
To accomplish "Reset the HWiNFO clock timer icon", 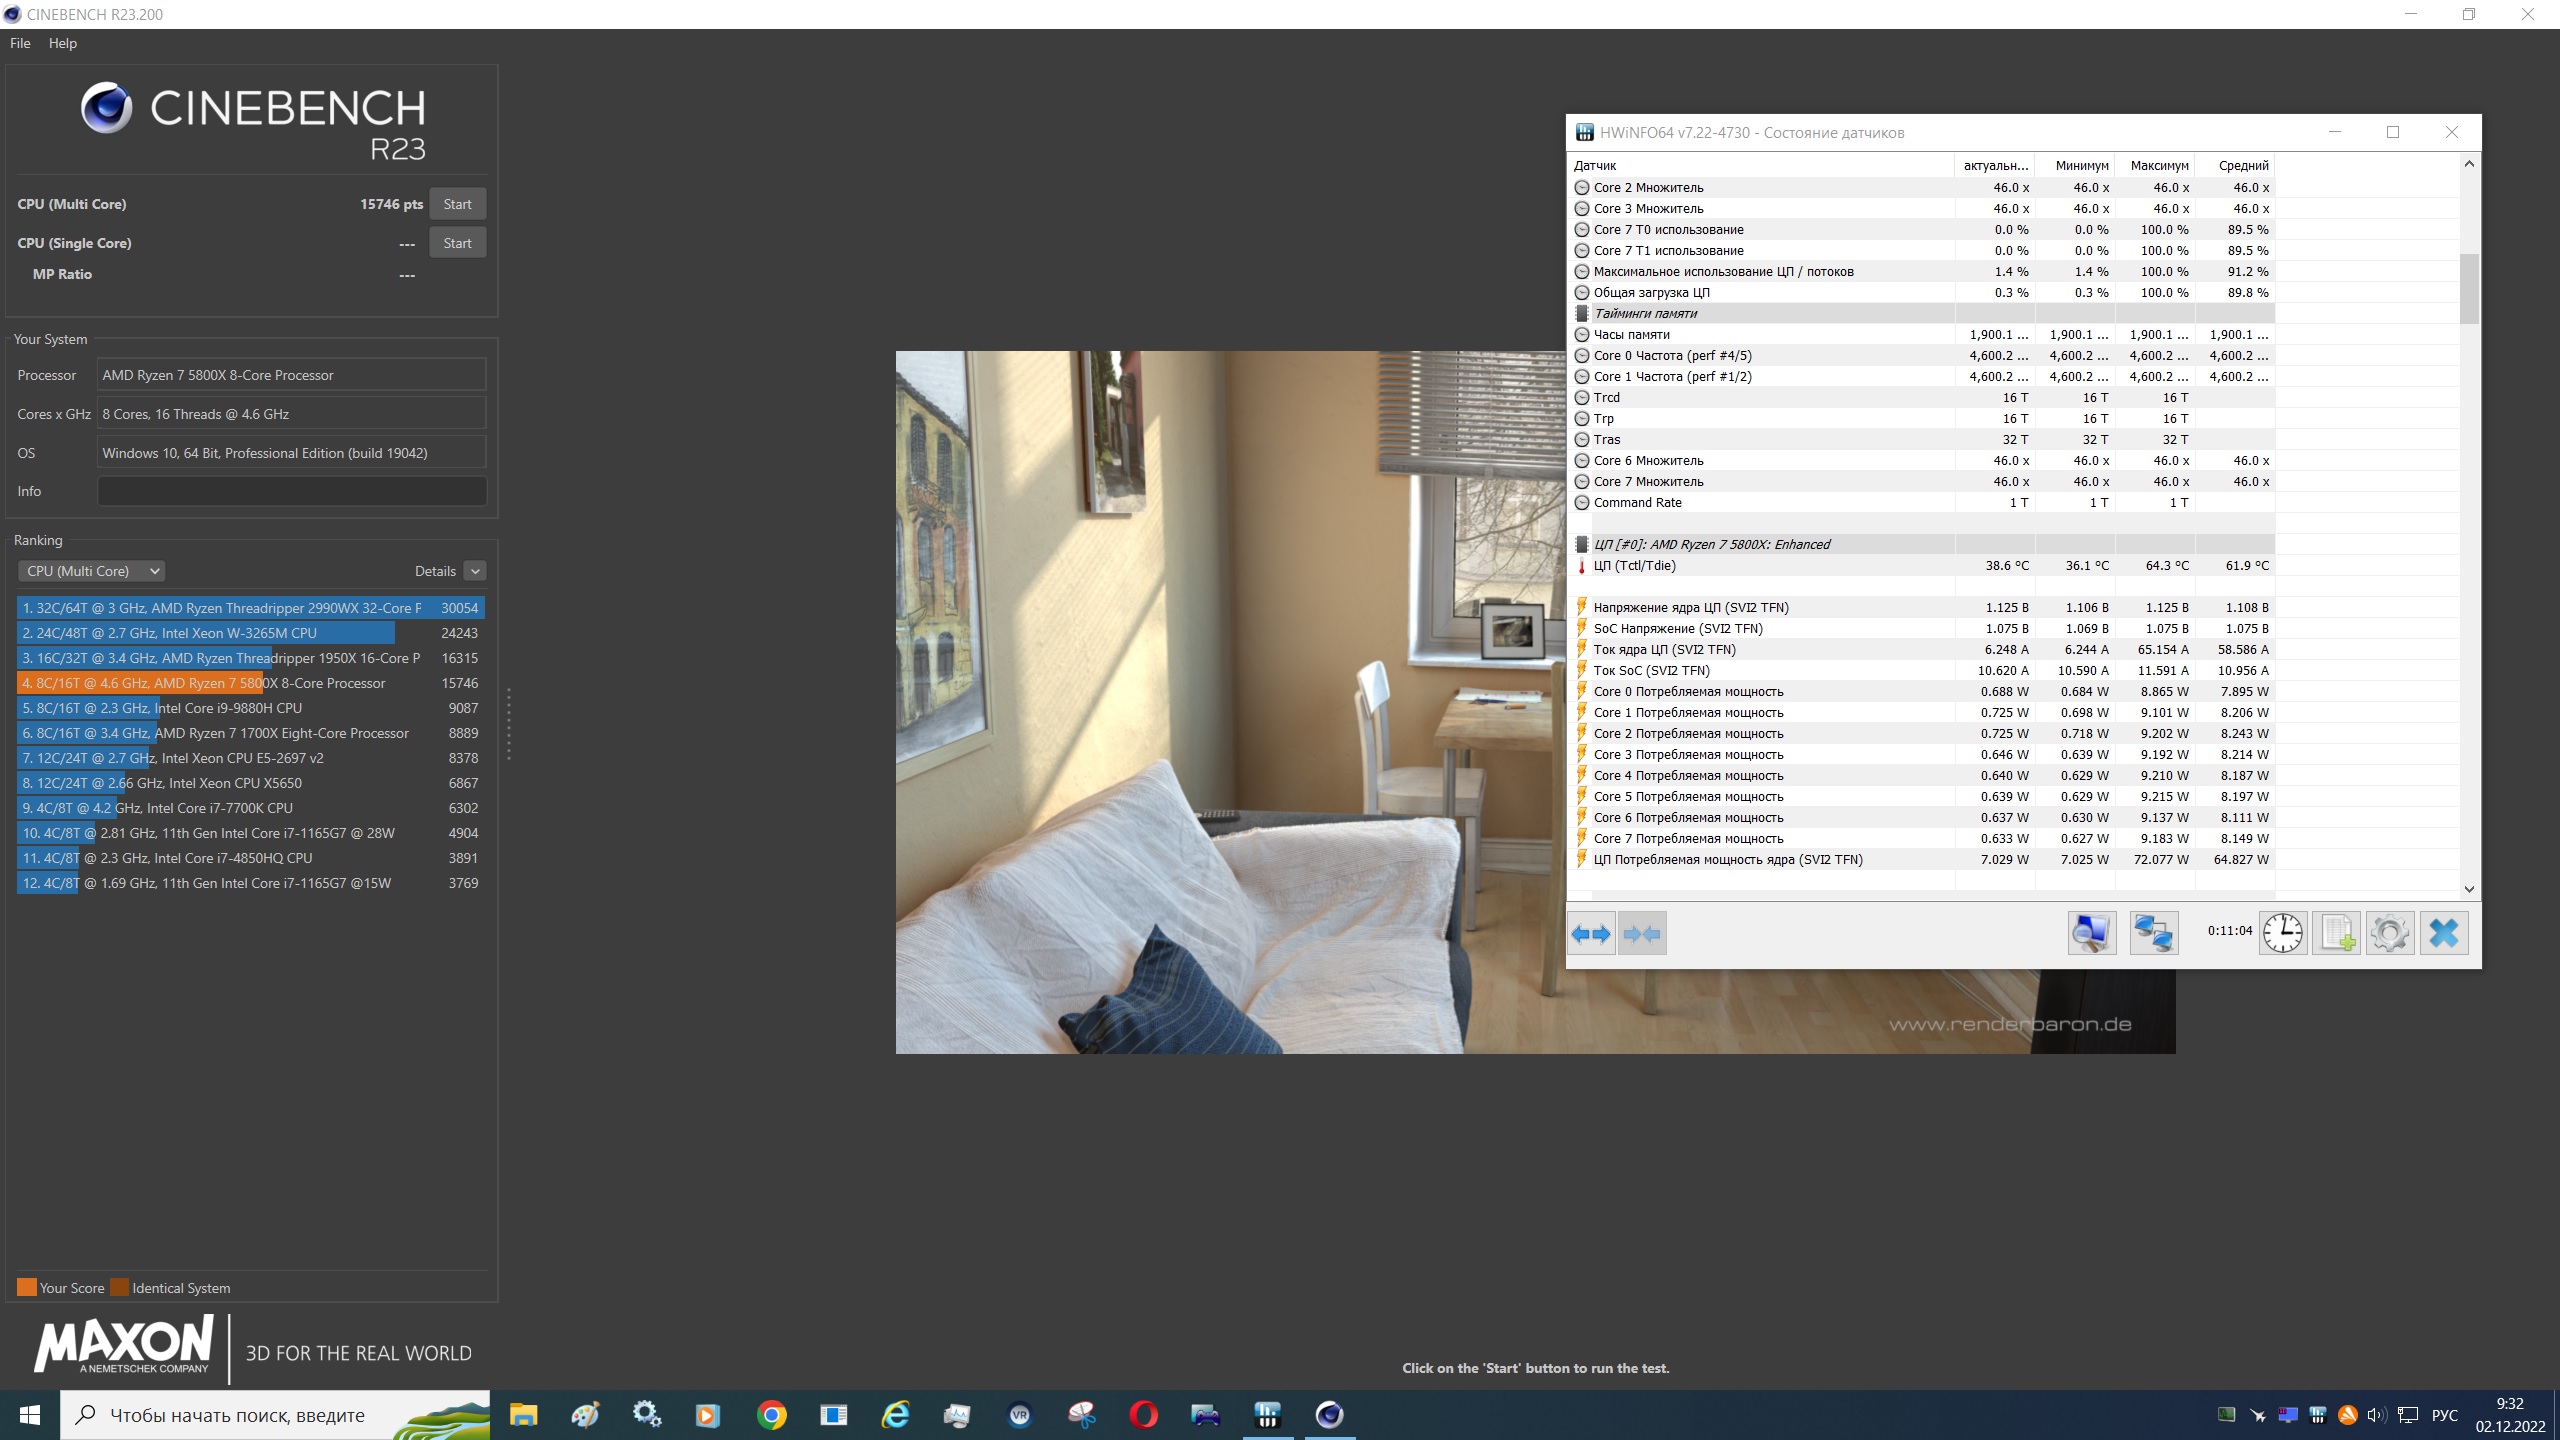I will click(2282, 934).
